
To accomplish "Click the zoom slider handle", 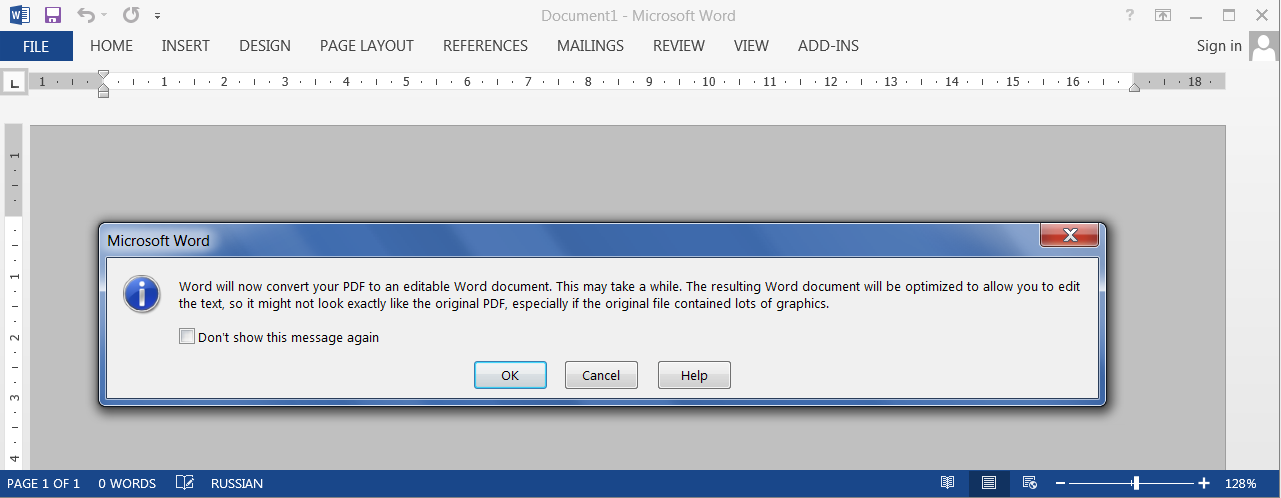I will pos(1136,484).
